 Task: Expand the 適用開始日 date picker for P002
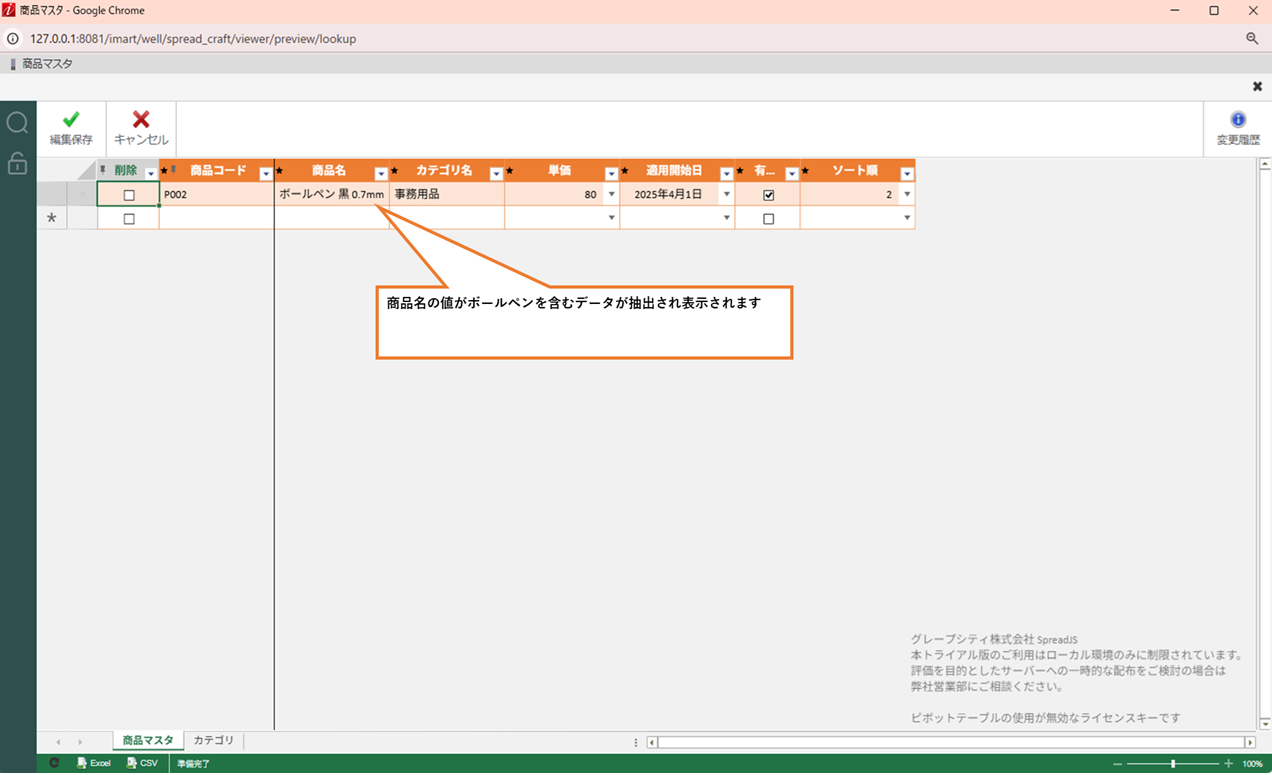click(x=726, y=195)
